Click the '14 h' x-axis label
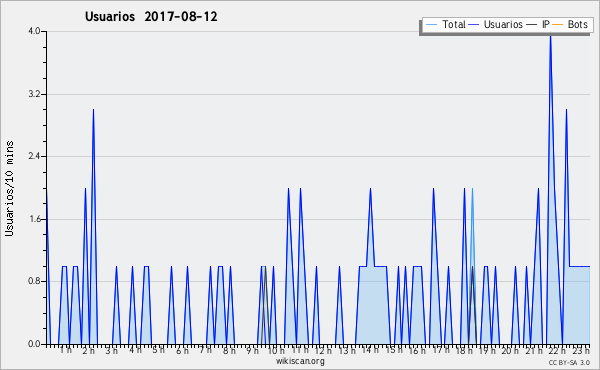600x370 pixels. click(370, 350)
